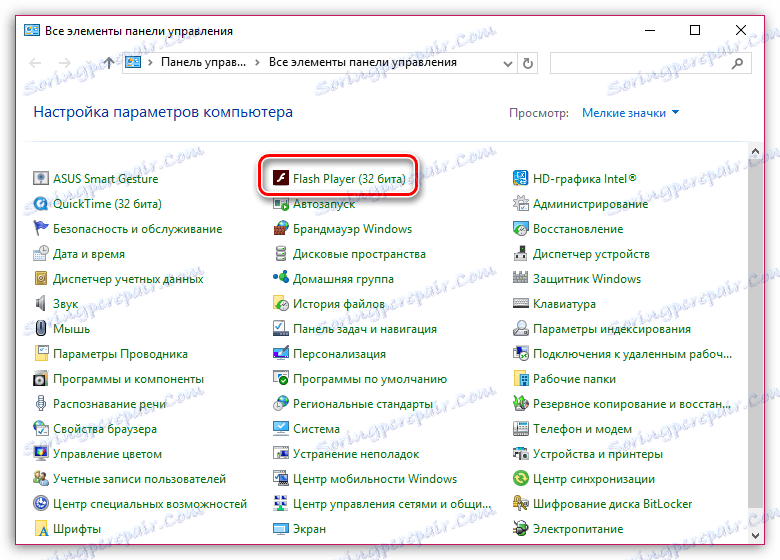The image size is (780, 560).
Task: Expand the address bar history dropdown
Action: 507,63
